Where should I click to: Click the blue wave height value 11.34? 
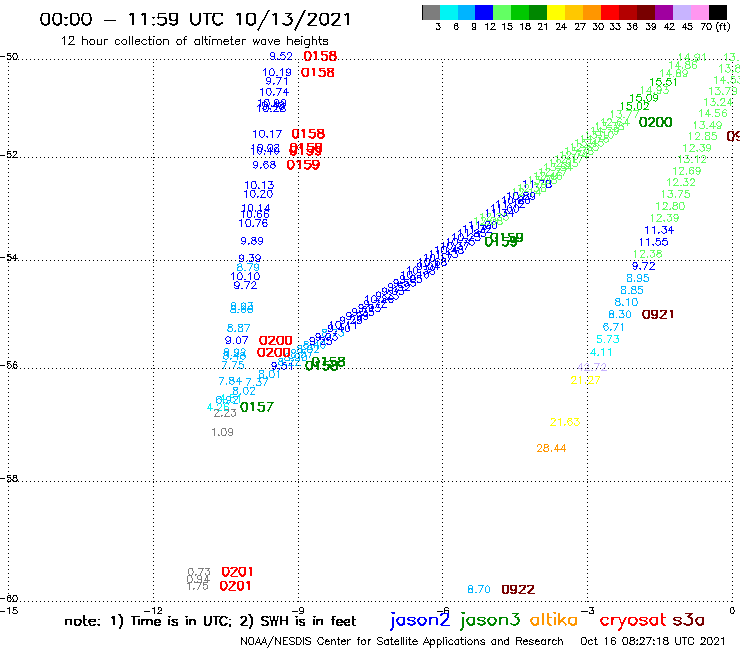click(659, 230)
